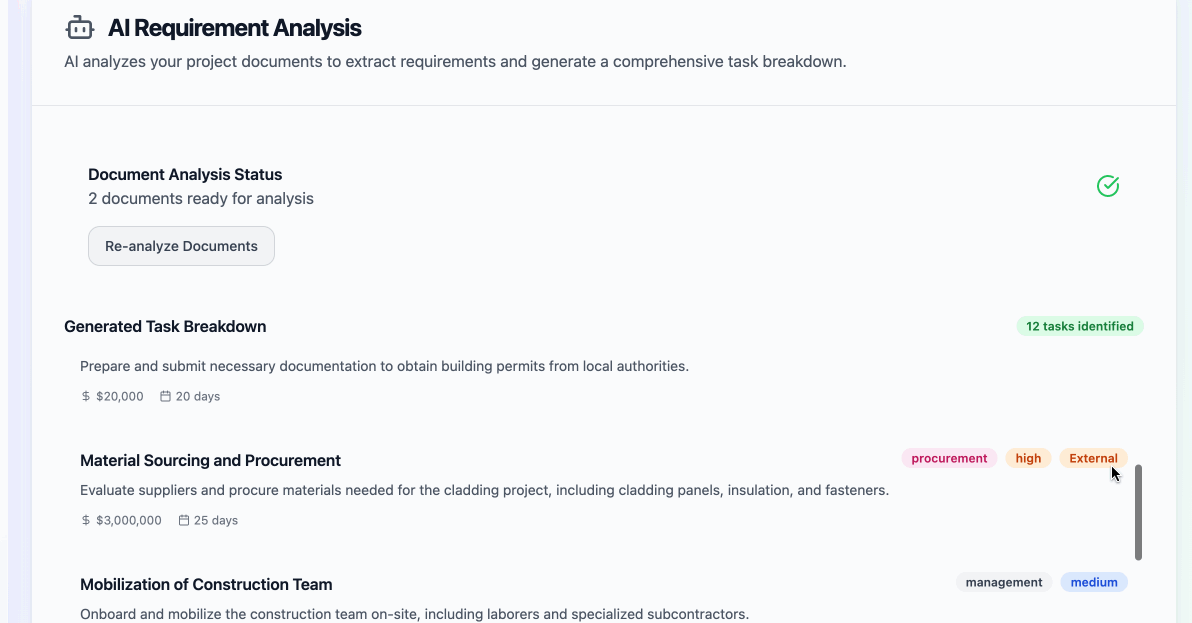1192x623 pixels.
Task: Click the 2 documents ready for analysis text
Action: (201, 198)
